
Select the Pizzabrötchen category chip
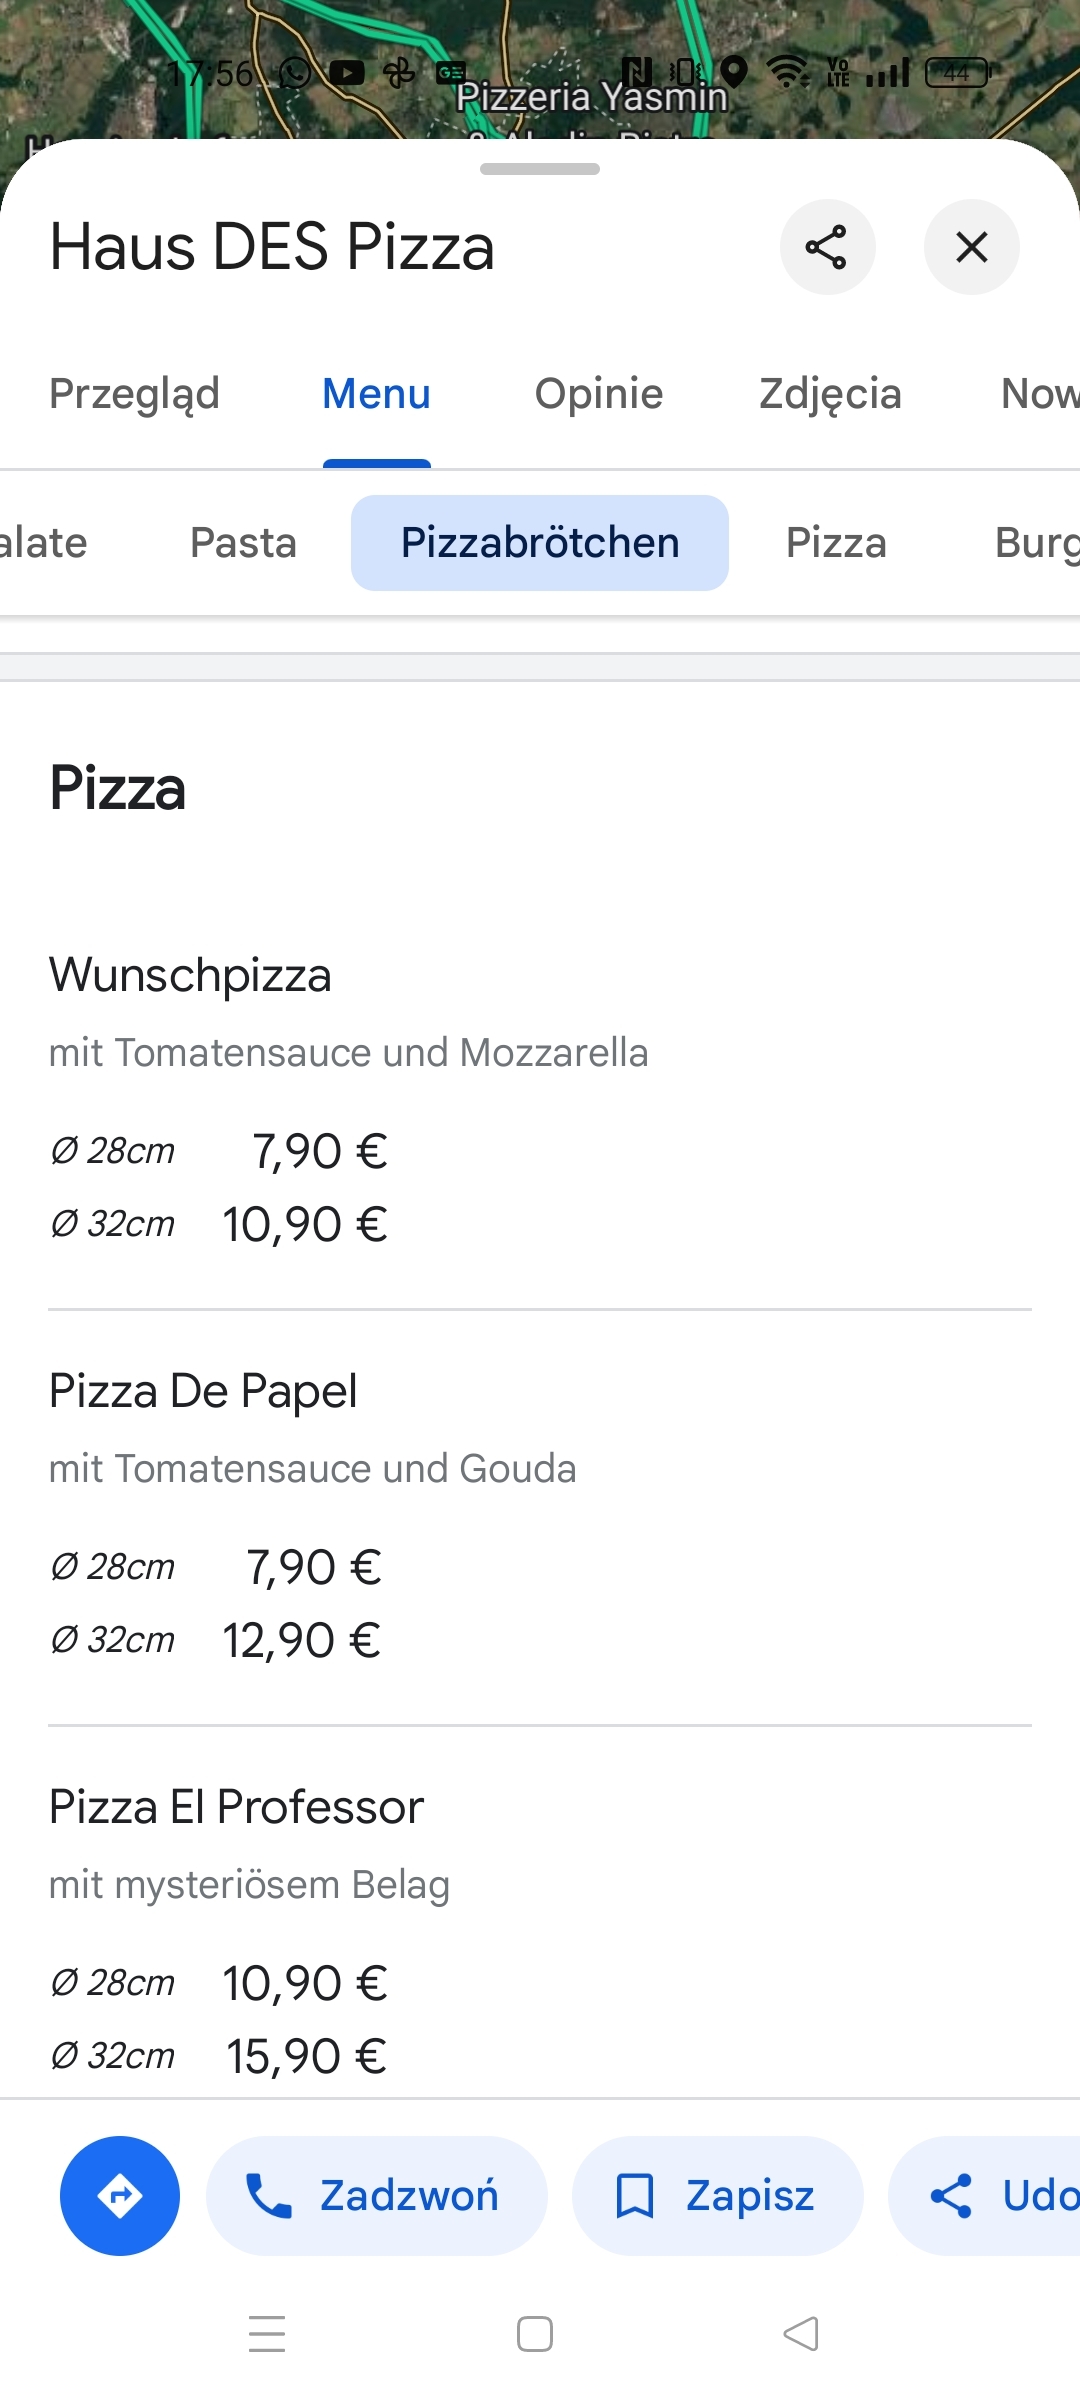click(x=540, y=543)
